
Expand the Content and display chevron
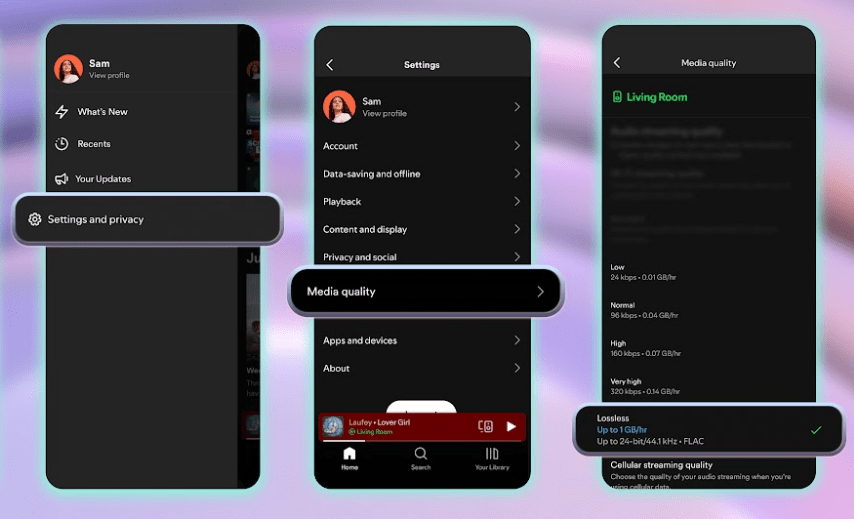pyautogui.click(x=517, y=229)
